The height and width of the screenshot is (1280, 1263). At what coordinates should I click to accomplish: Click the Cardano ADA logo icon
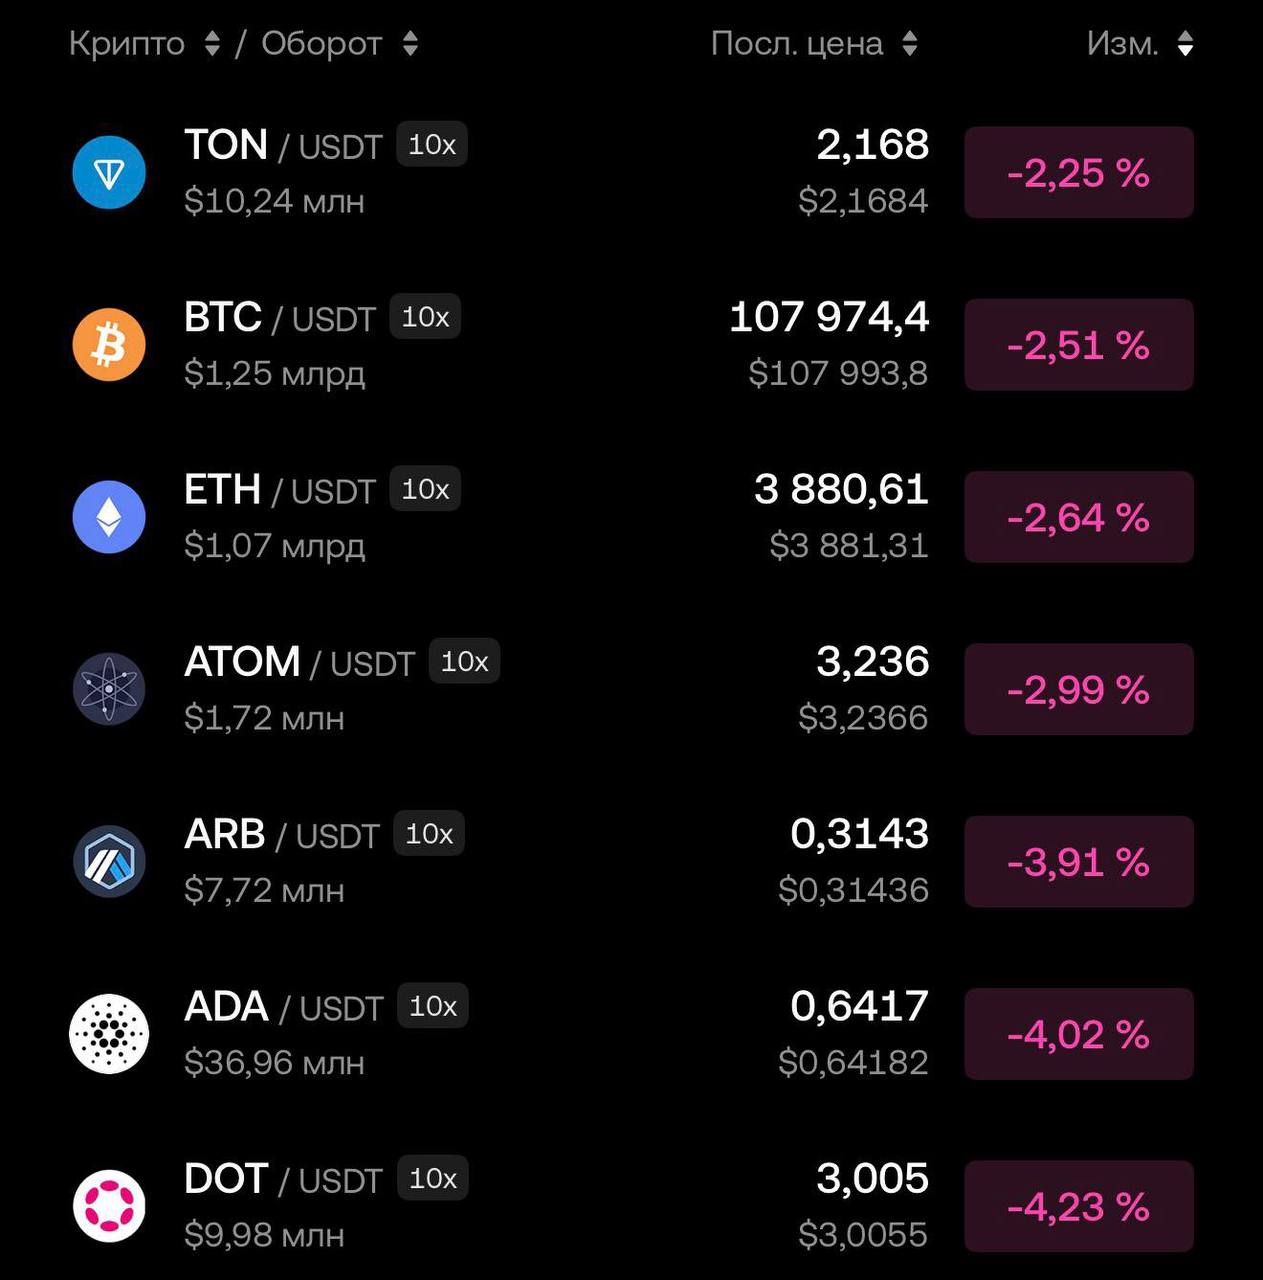[x=109, y=1033]
